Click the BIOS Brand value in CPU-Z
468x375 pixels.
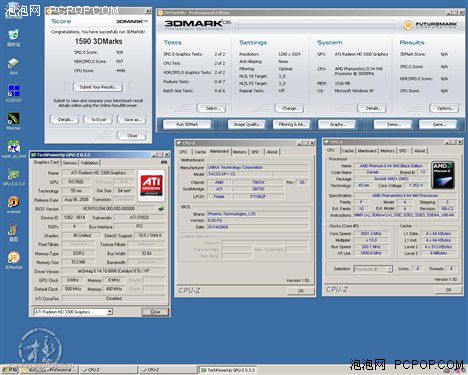coord(257,214)
